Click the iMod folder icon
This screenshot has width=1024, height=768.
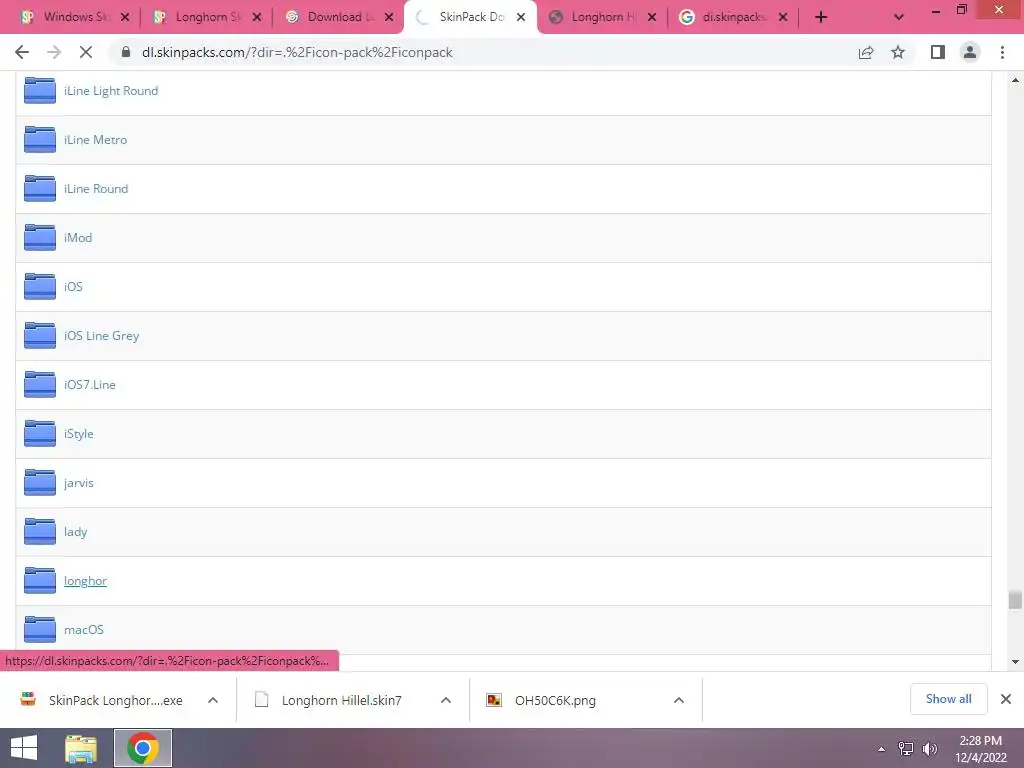(40, 238)
